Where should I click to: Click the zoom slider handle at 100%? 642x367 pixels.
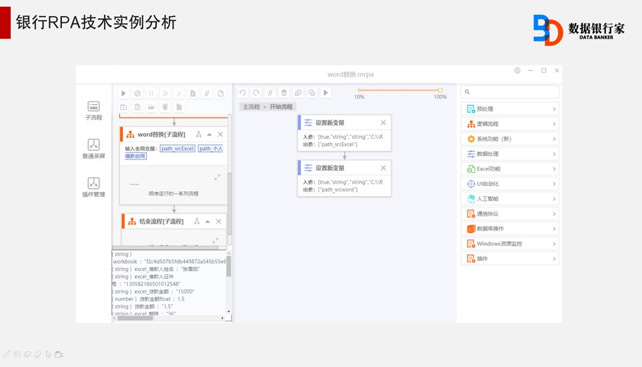point(440,90)
